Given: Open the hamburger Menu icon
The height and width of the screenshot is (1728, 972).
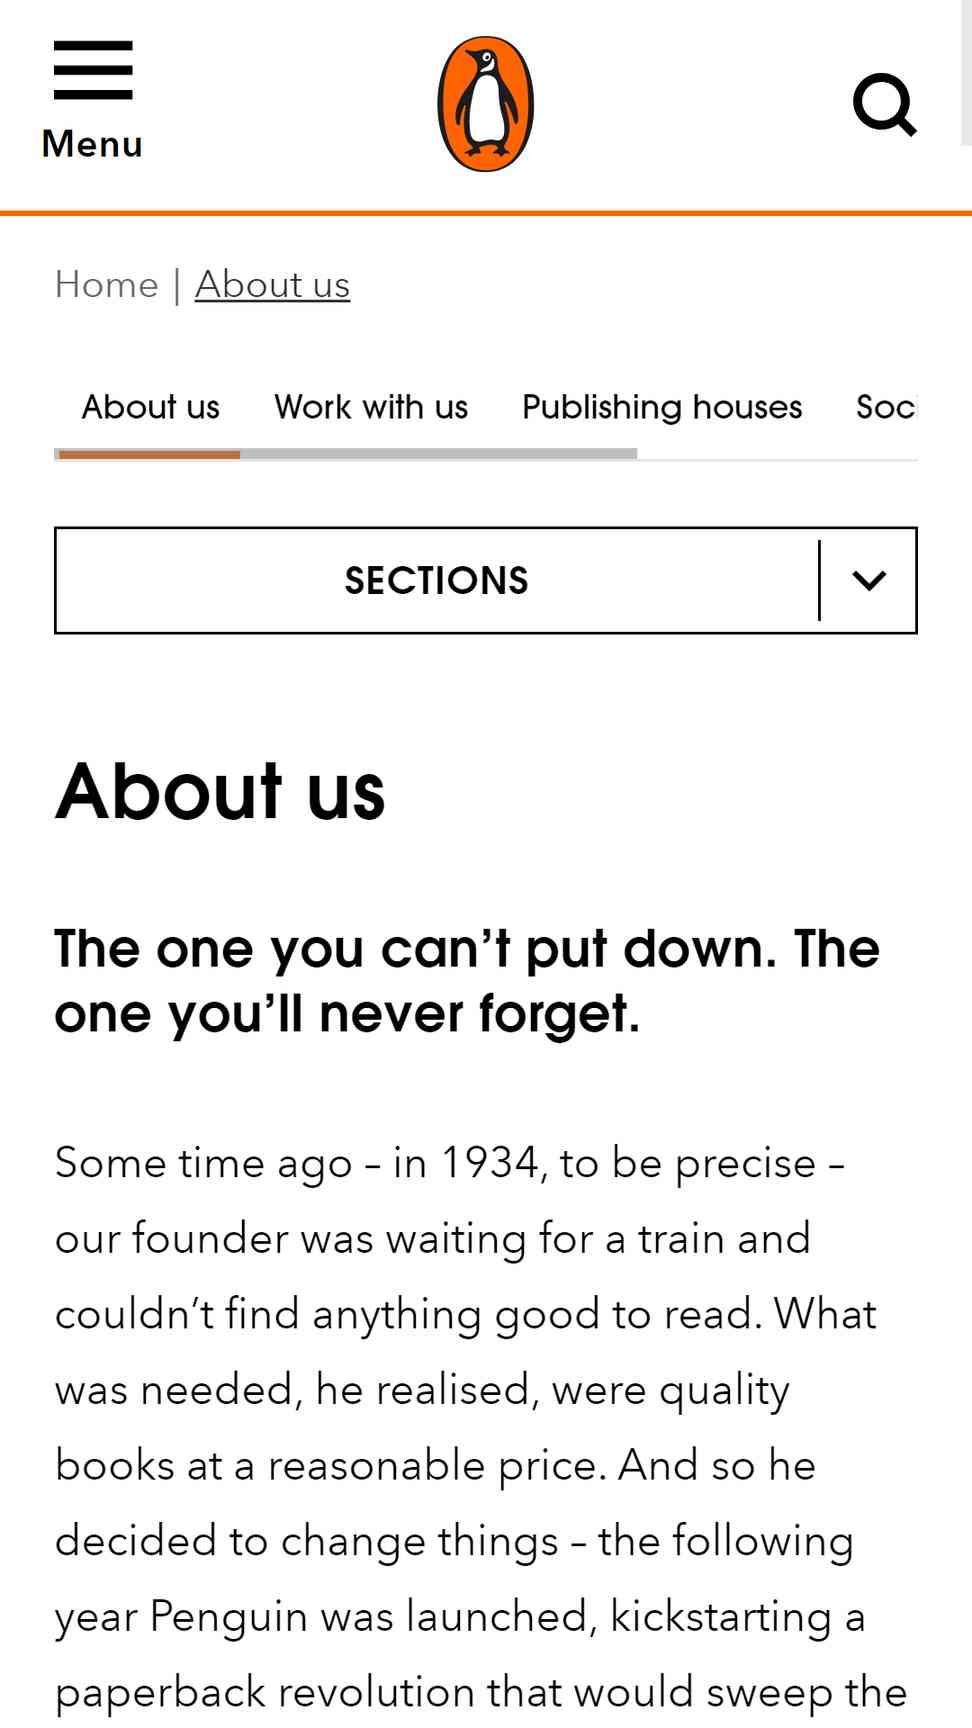Looking at the screenshot, I should click(93, 70).
